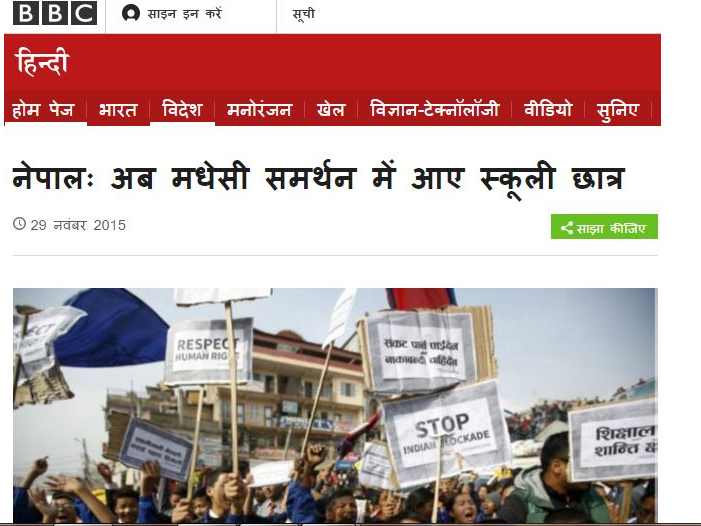This screenshot has height=526, width=701.
Task: Click the Stop Indian Blockade placard in the photo
Action: click(x=446, y=434)
